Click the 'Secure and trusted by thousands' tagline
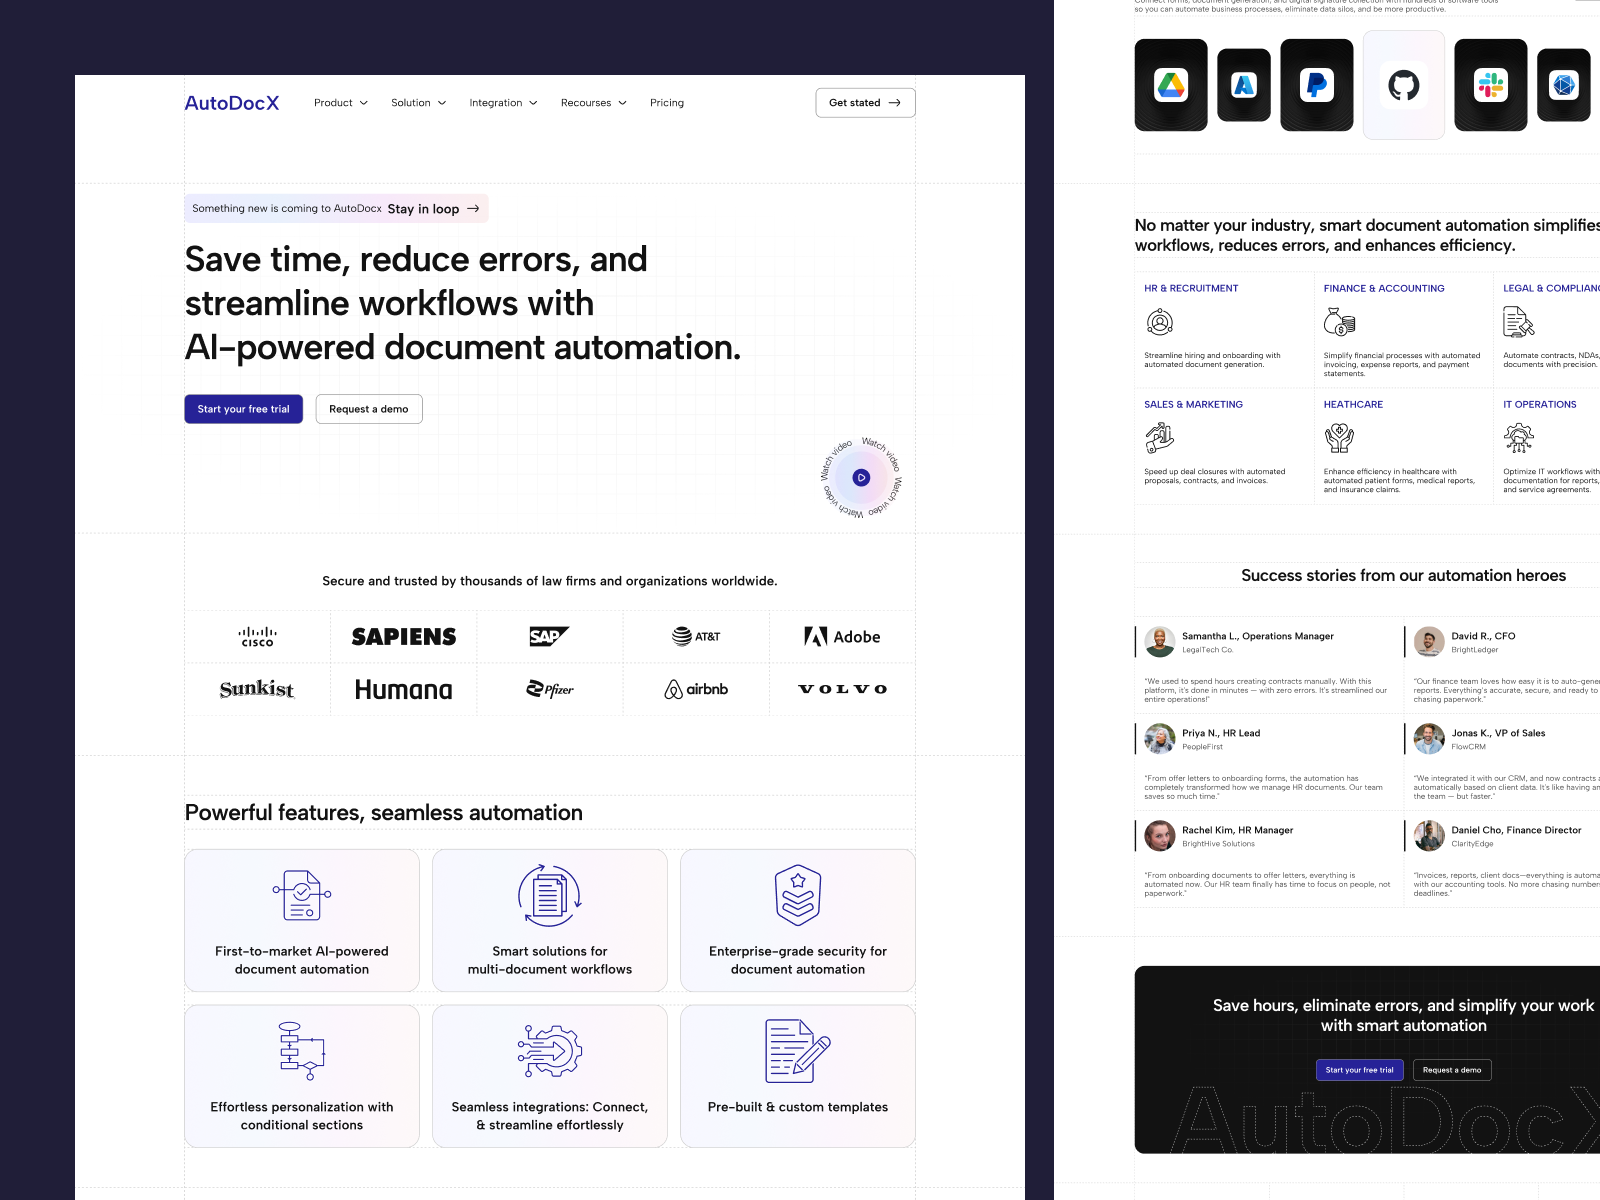This screenshot has width=1600, height=1200. (x=550, y=581)
